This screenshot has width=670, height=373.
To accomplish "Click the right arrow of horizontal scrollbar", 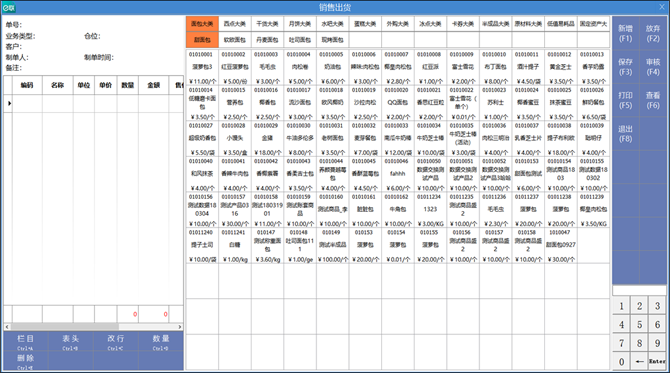I will pyautogui.click(x=180, y=327).
